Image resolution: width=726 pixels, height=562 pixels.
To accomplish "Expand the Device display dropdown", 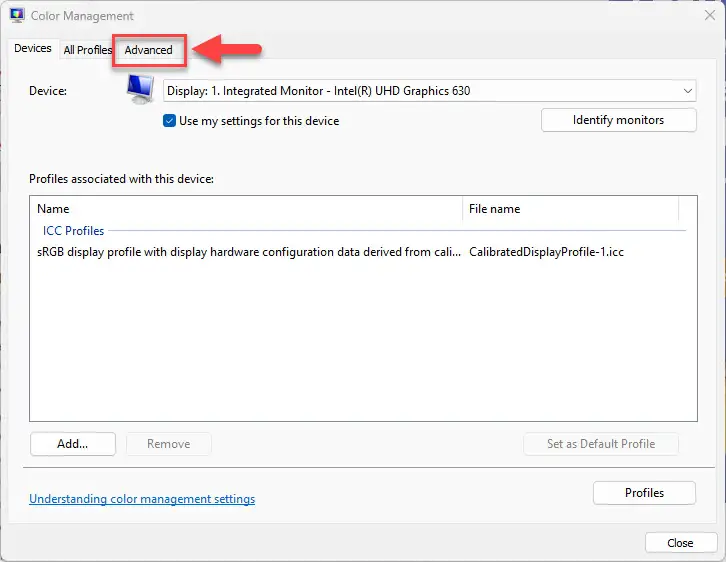I will click(429, 91).
